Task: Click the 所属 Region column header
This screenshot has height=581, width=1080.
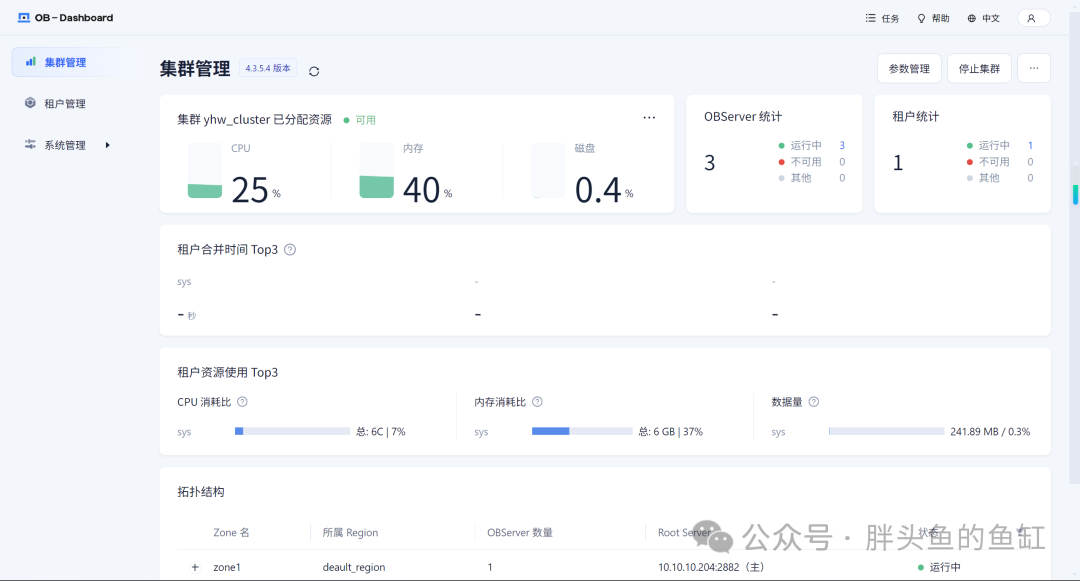Action: [x=350, y=533]
